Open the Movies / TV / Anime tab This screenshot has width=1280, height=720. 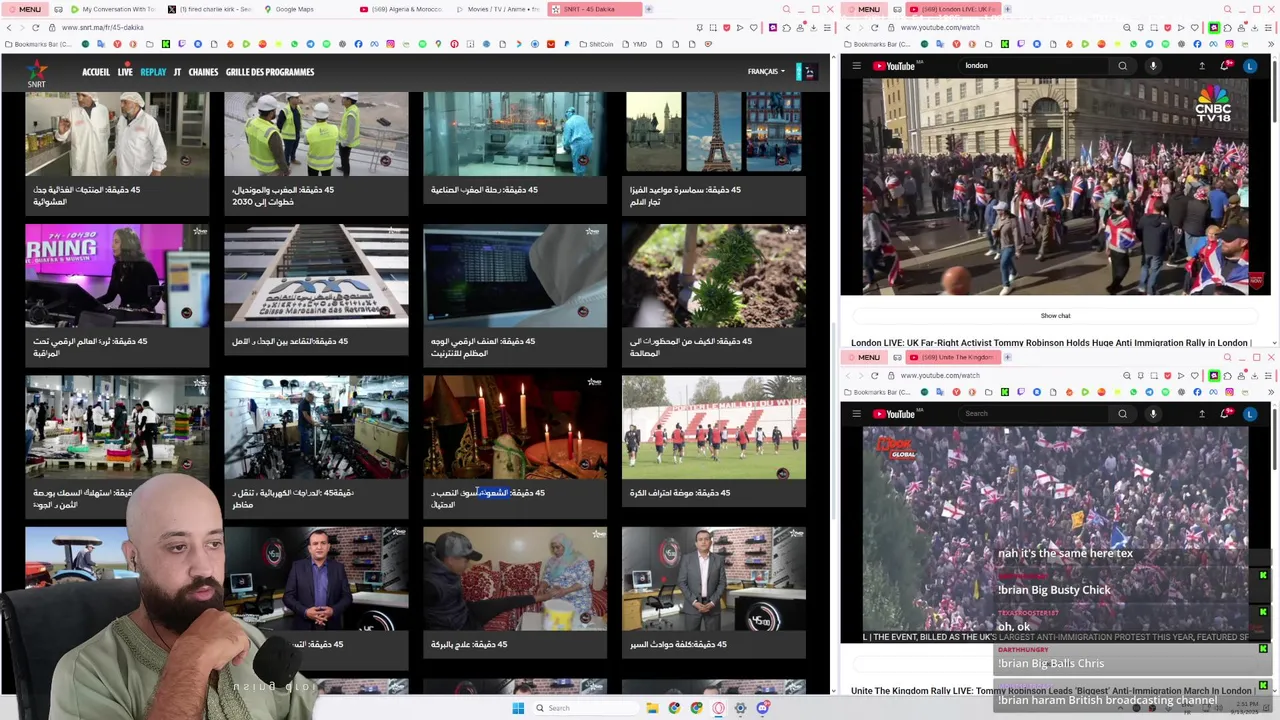tap(497, 9)
